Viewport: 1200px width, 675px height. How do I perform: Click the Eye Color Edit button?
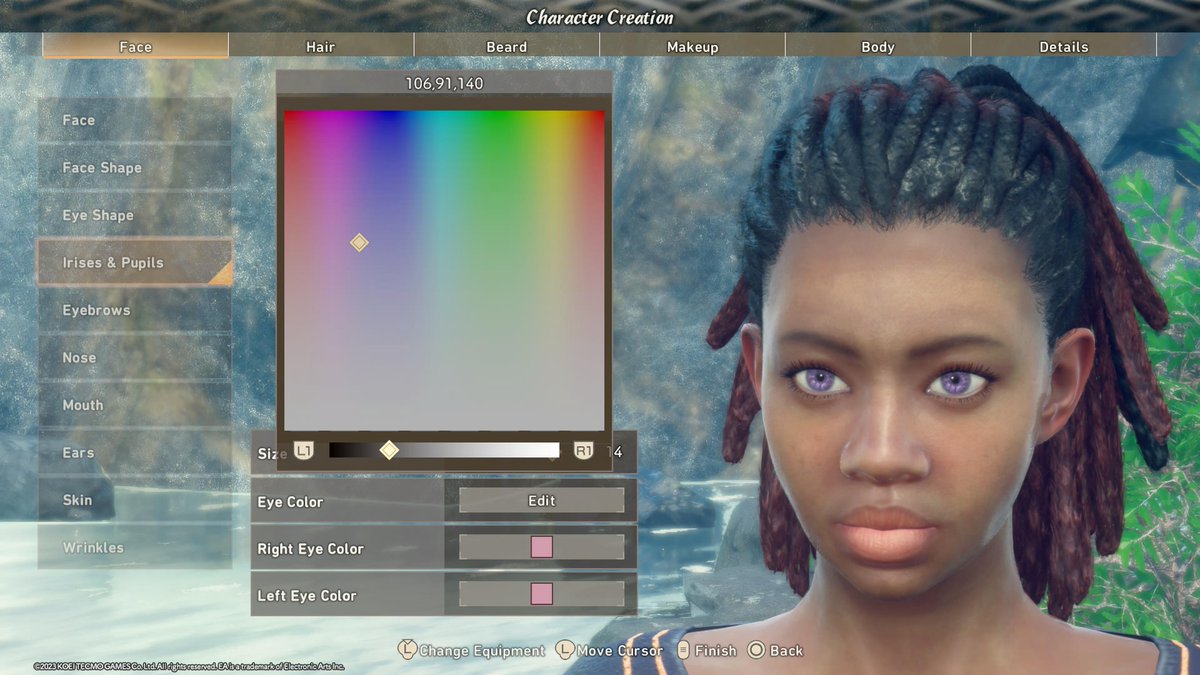(542, 500)
